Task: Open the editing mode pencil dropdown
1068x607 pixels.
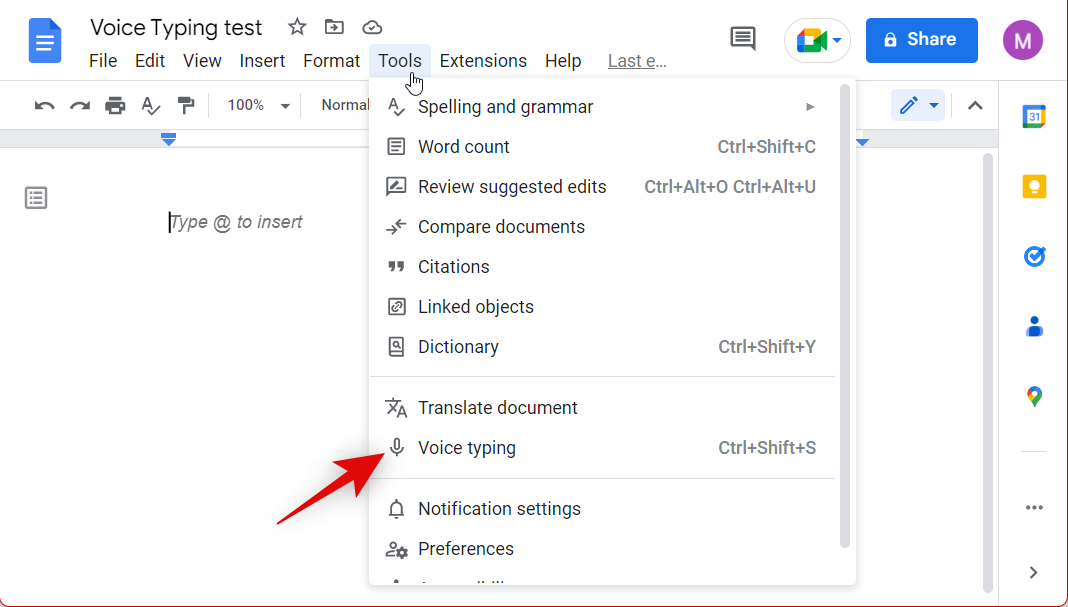Action: click(x=918, y=105)
